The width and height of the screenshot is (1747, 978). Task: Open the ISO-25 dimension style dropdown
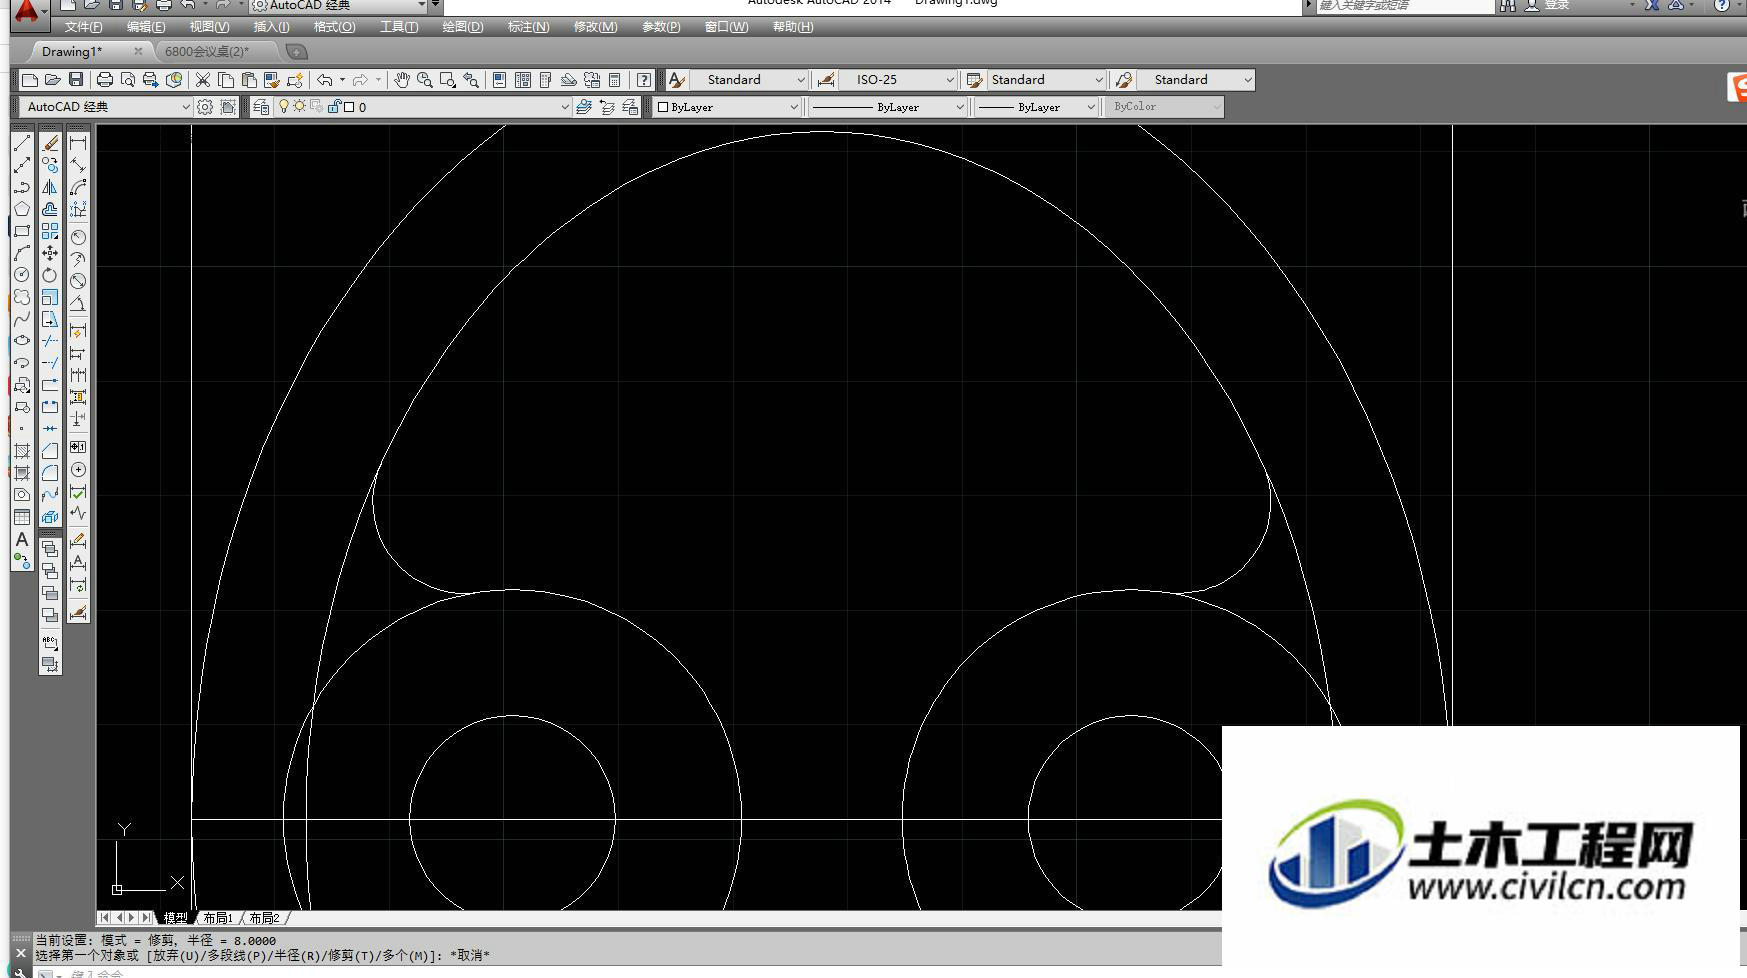[x=898, y=80]
